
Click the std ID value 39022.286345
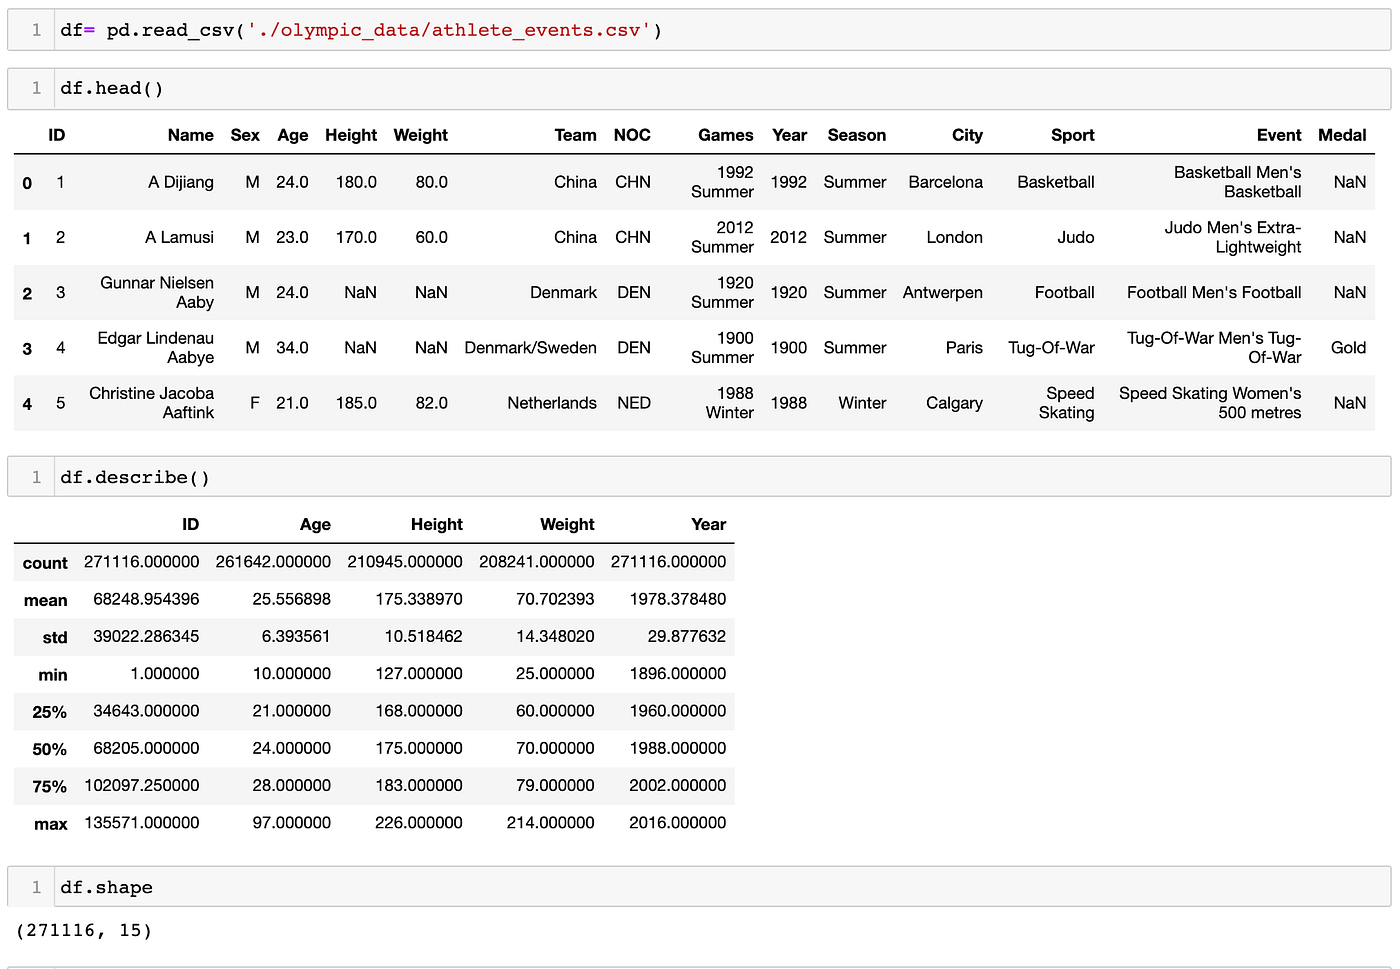(146, 636)
